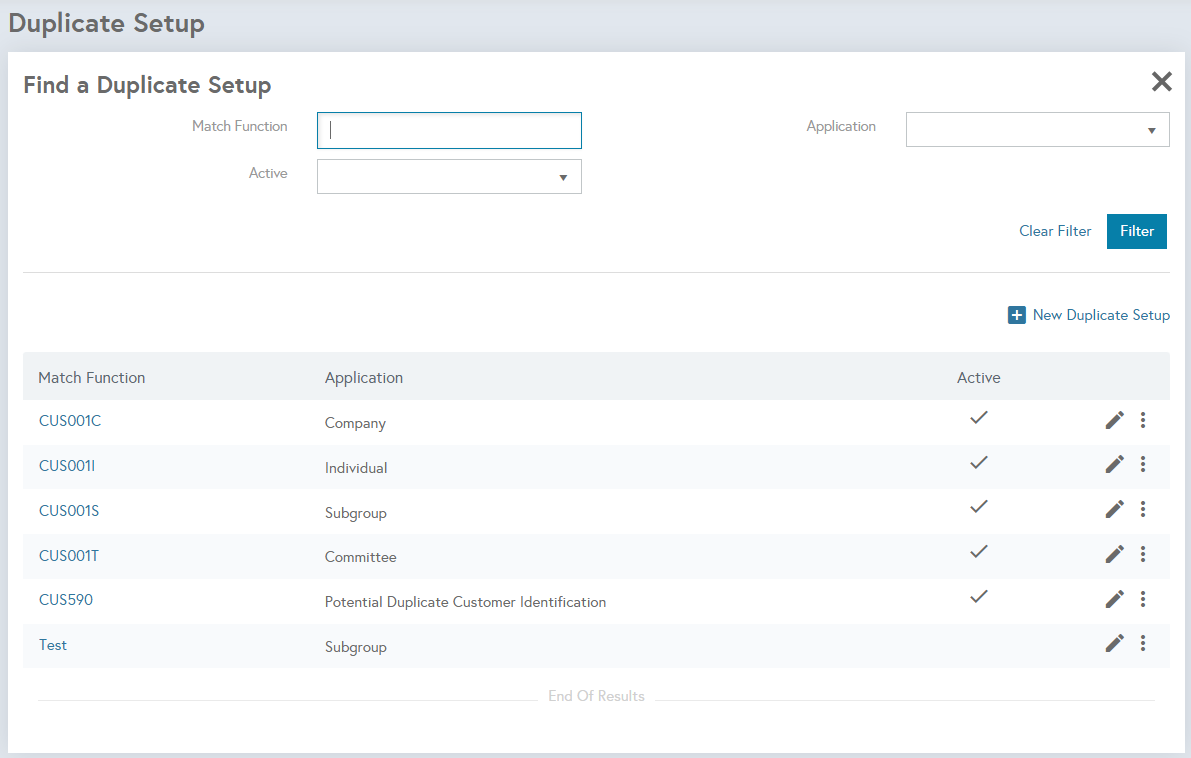Screen dimensions: 1191x758
Task: Click the Subgroup cell in CUS001S row
Action: coord(355,513)
